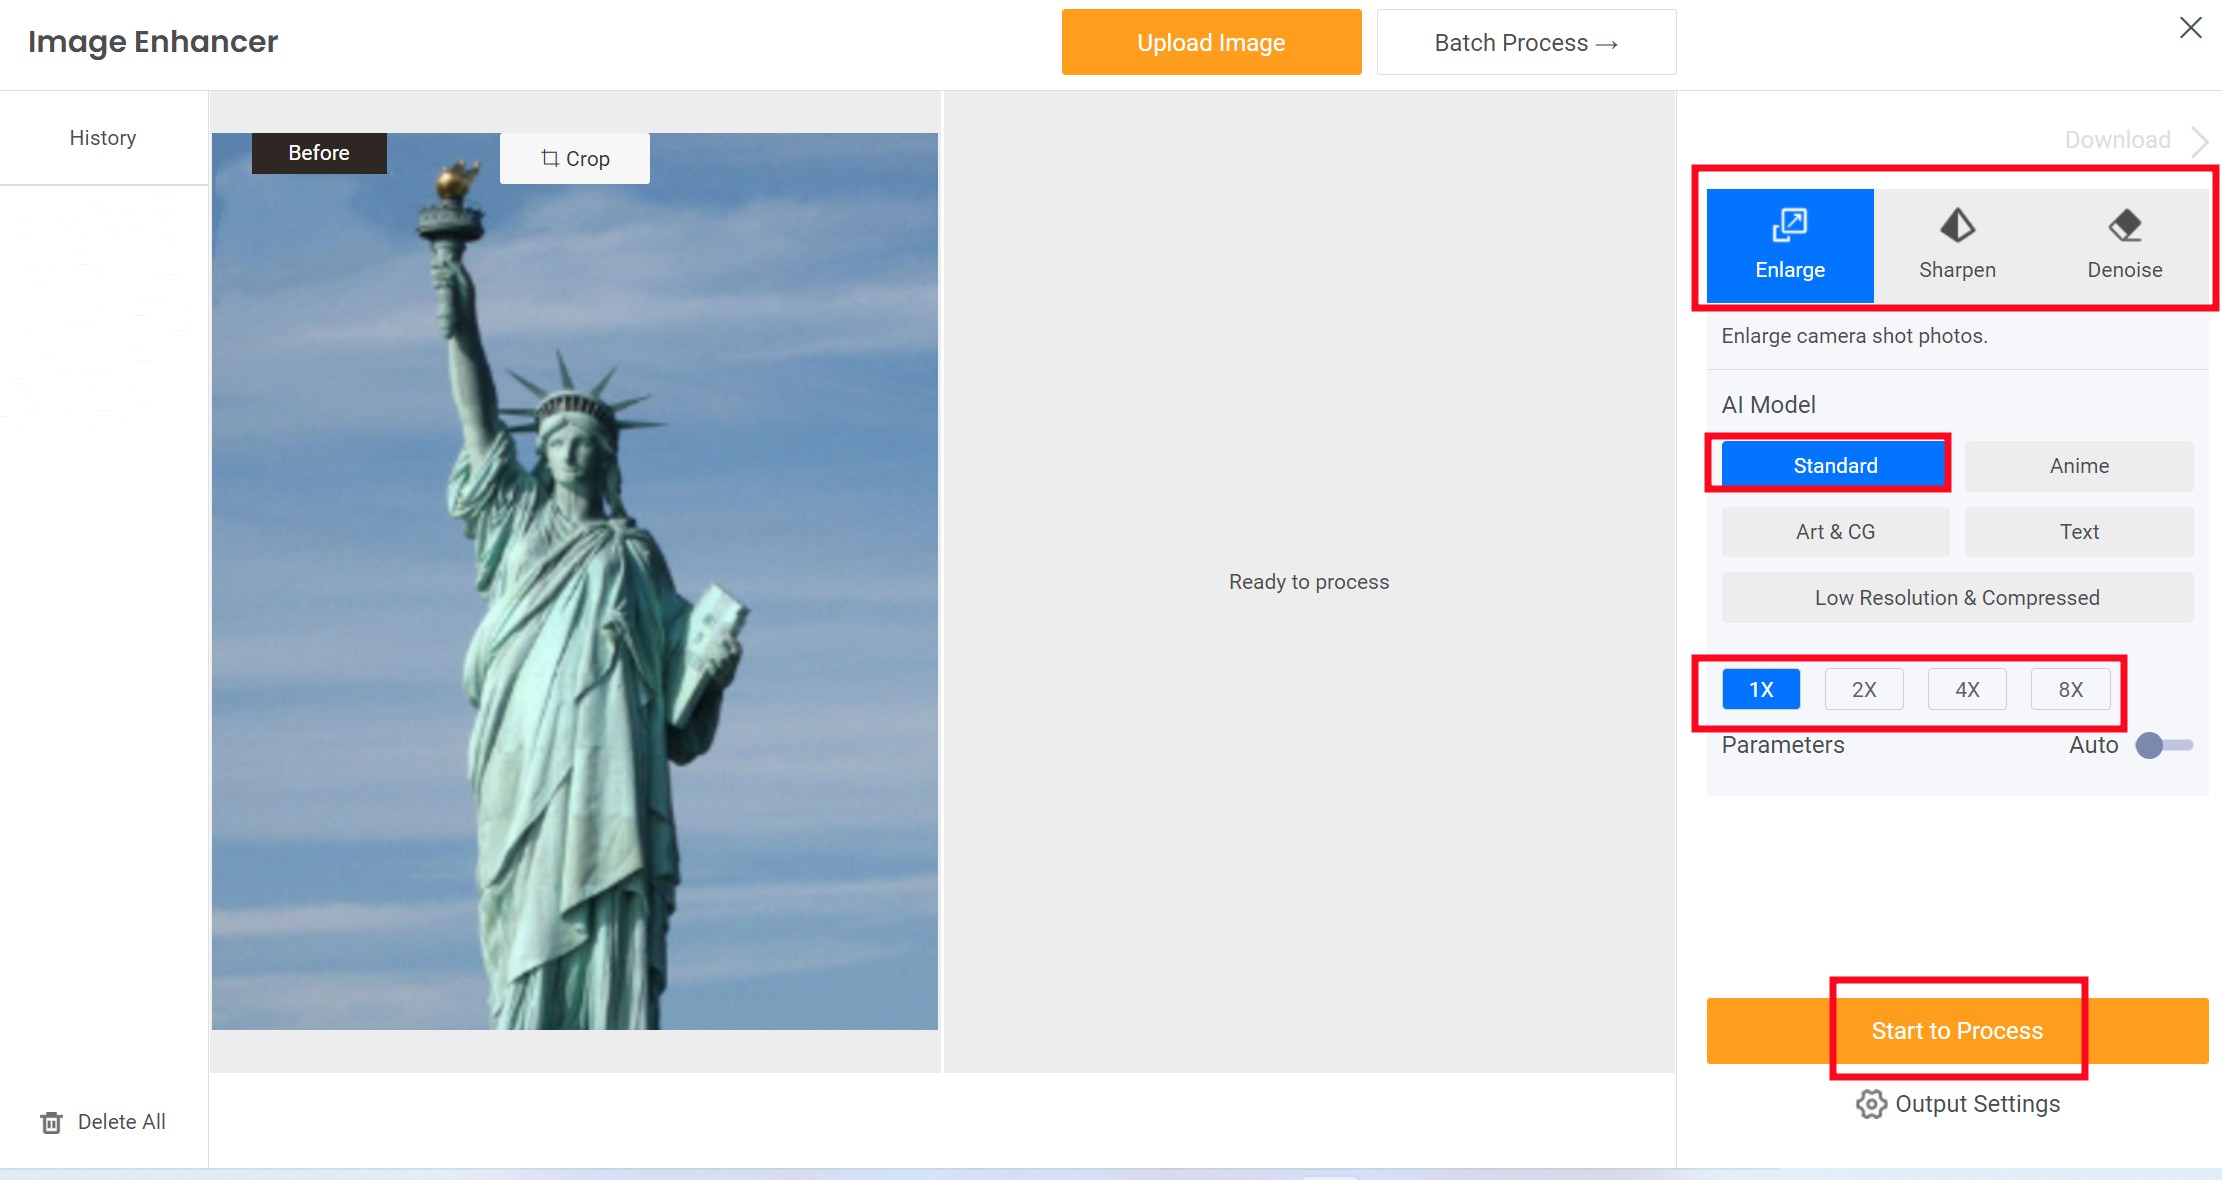
Task: Click the Output Settings gear icon
Action: pos(1871,1104)
